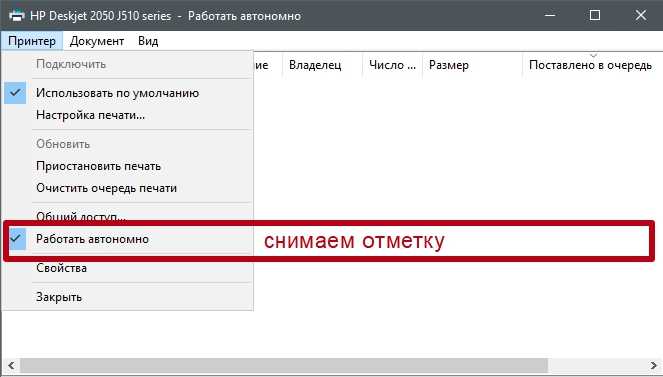The image size is (663, 377).
Task: Choose Очистить очередь печати
Action: pyautogui.click(x=128, y=188)
